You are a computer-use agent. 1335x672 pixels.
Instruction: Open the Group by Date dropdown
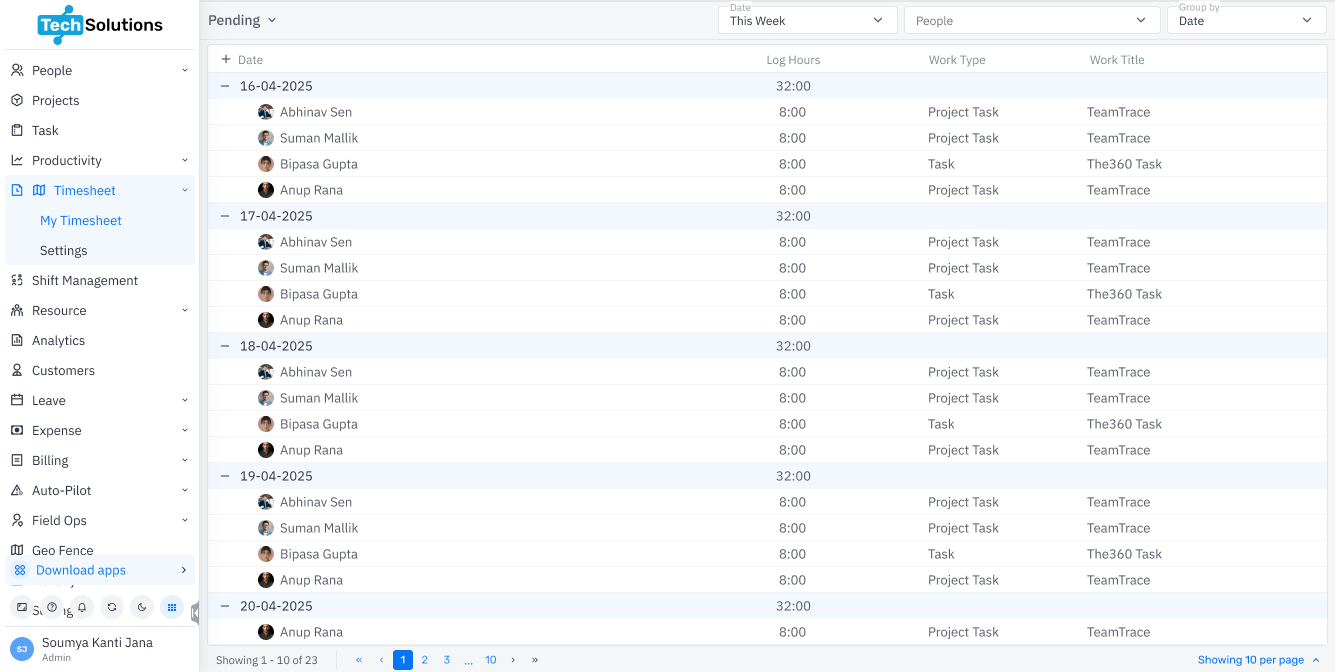tap(1246, 20)
